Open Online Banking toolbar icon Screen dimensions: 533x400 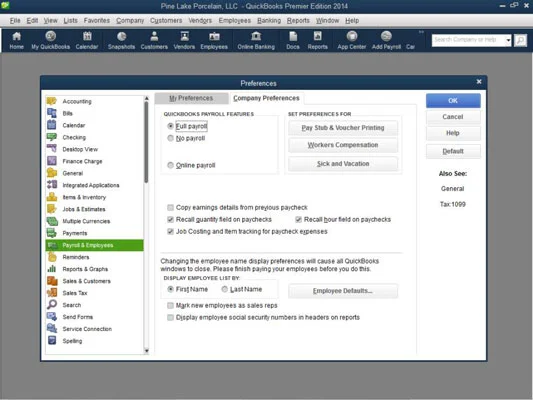point(256,40)
